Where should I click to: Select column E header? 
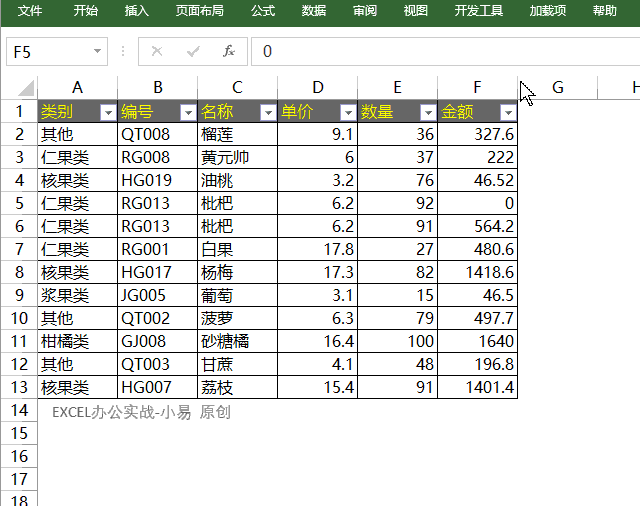pyautogui.click(x=398, y=87)
